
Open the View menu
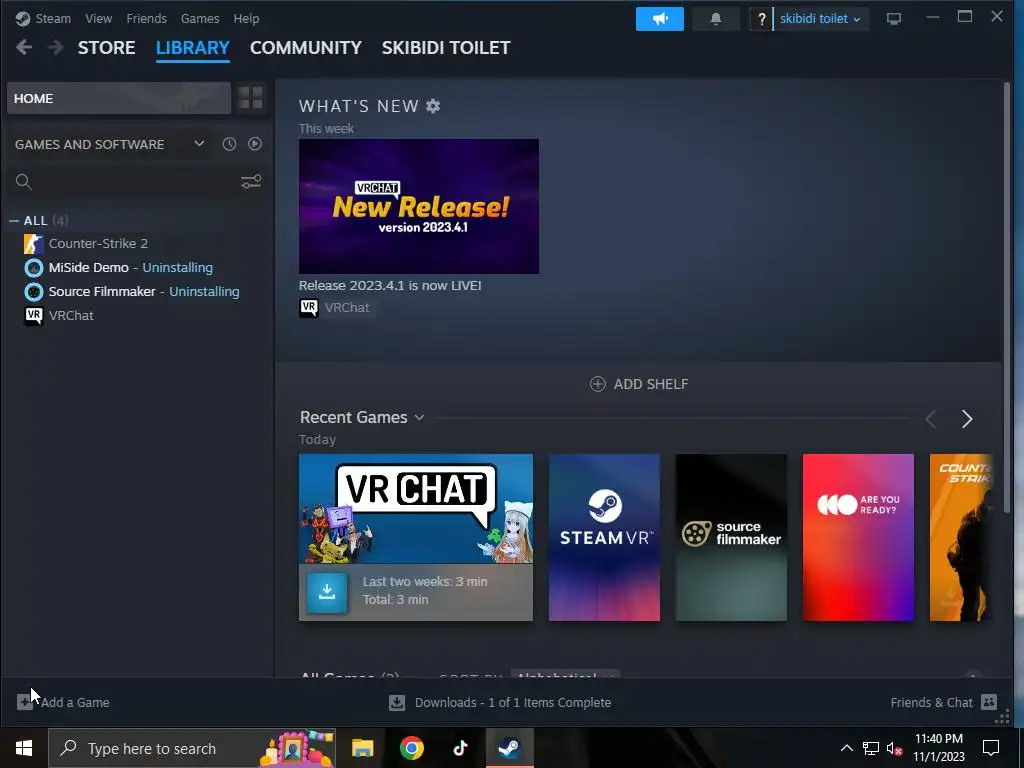click(99, 18)
